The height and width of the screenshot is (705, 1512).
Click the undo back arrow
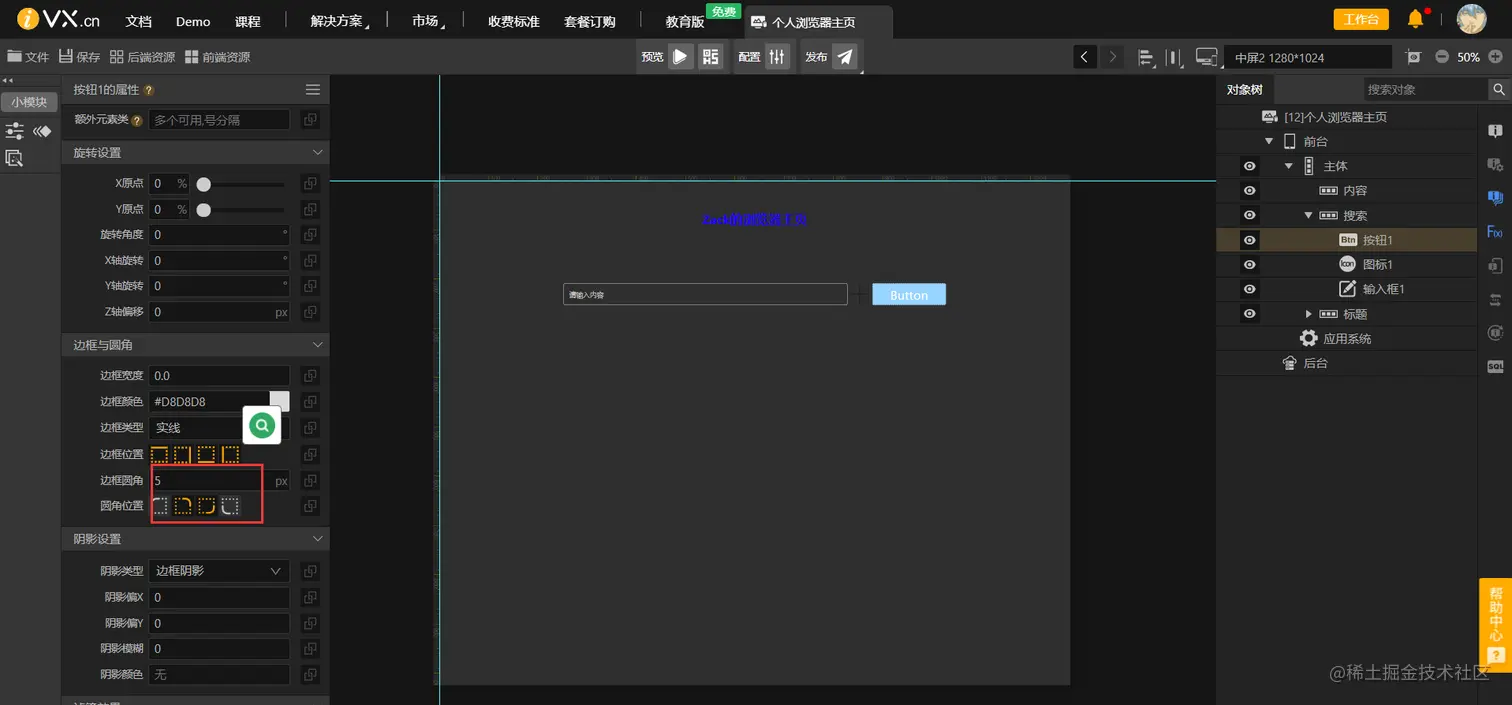[x=1085, y=57]
